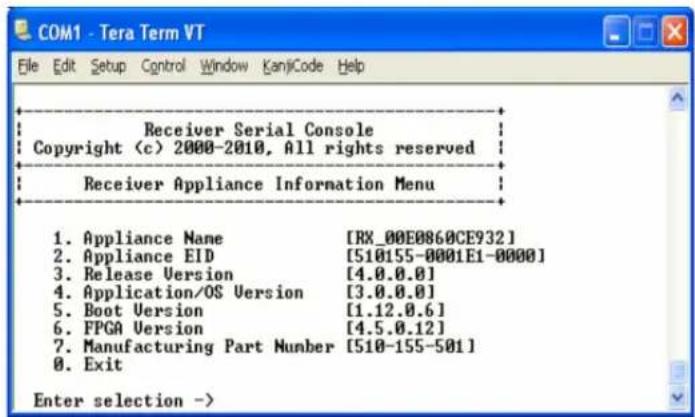Click the Exit menu option text
Image resolution: width=695 pixels, height=417 pixels.
coord(87,364)
